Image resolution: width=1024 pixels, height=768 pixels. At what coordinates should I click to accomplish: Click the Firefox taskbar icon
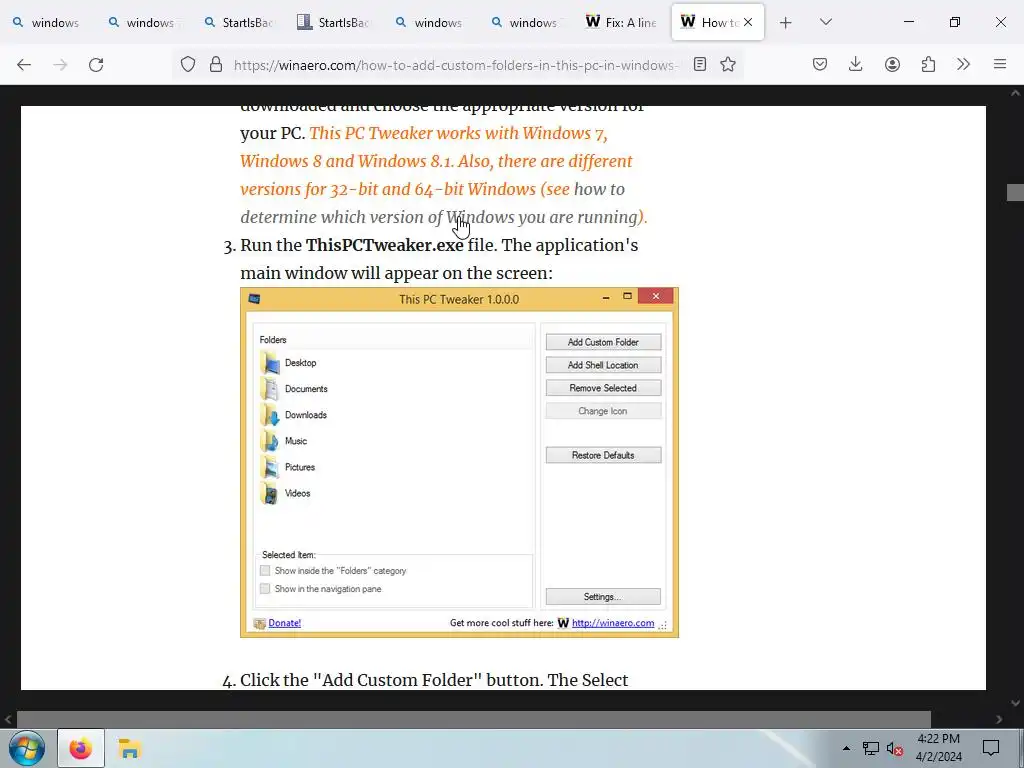pos(81,748)
